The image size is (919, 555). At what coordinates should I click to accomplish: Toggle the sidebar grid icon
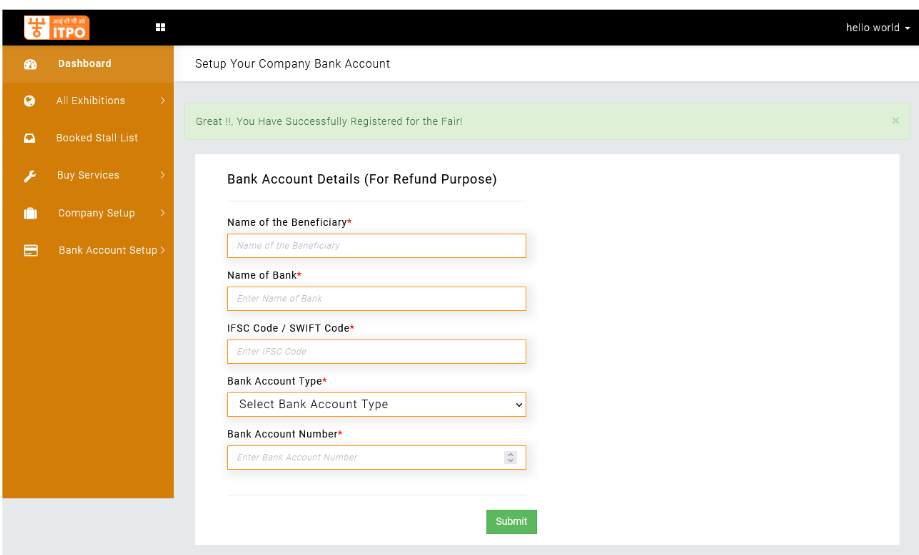click(x=160, y=27)
